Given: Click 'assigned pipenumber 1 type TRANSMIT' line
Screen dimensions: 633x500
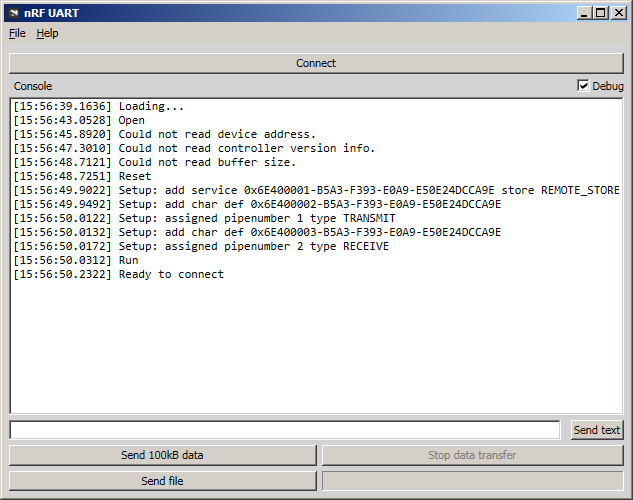Looking at the screenshot, I should pos(204,218).
